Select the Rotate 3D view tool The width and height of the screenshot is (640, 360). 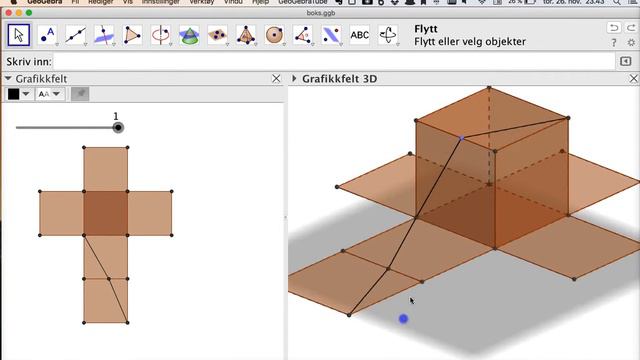click(x=388, y=35)
